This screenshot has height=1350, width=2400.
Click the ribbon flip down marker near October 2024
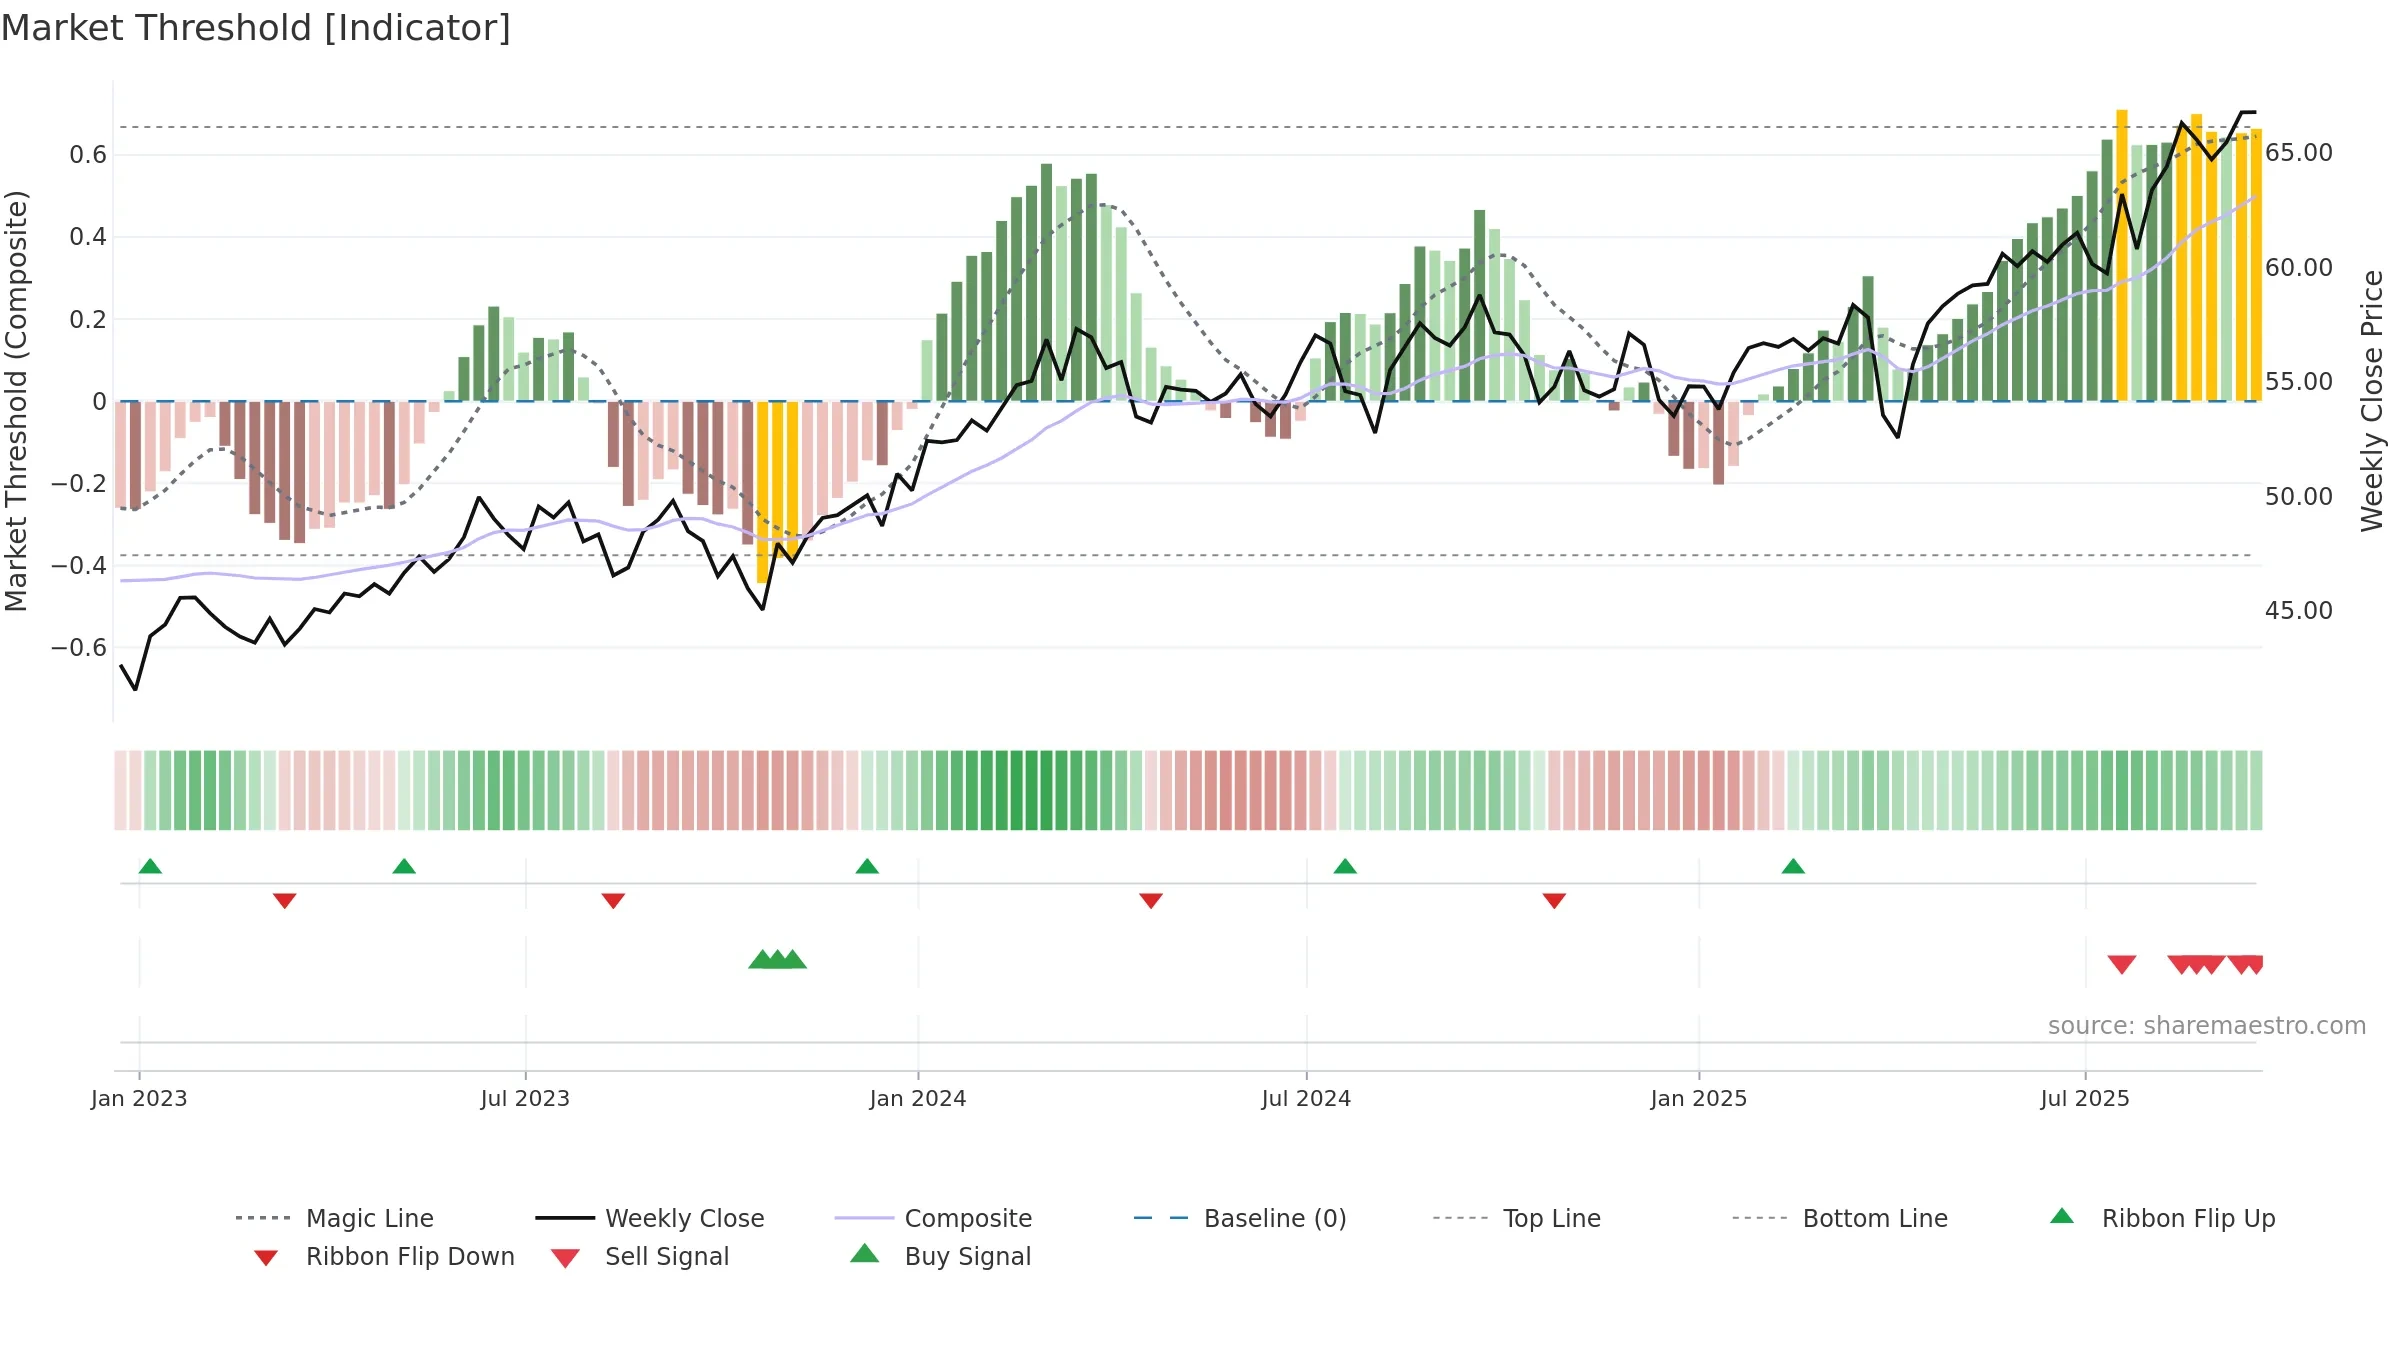1554,901
